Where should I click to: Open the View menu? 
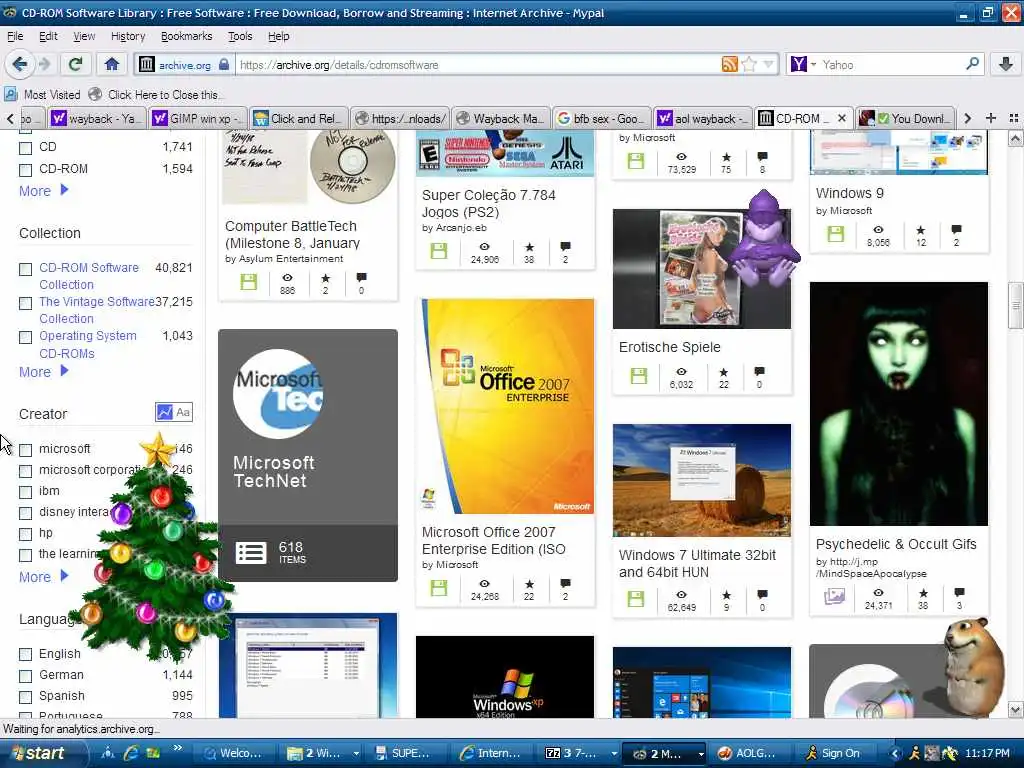coord(84,36)
